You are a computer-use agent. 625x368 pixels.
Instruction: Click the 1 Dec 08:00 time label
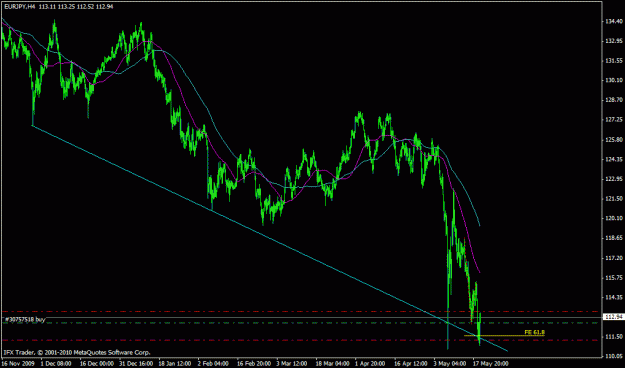pos(56,364)
